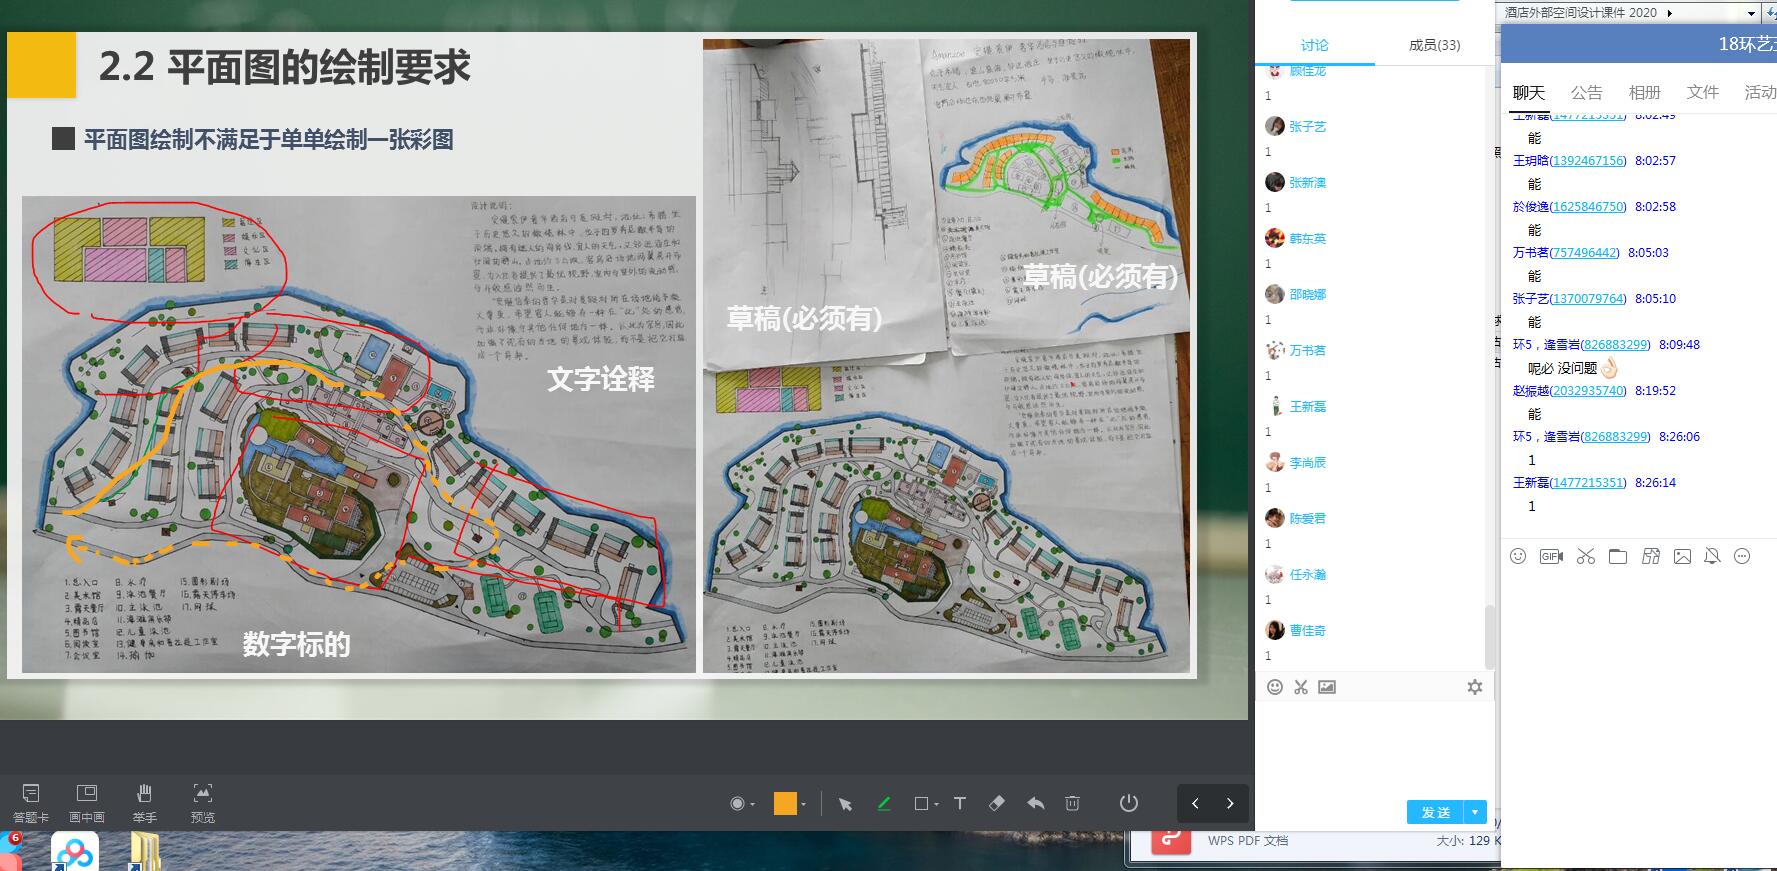Open the Baidu Netdisk desktop shortcut

[x=74, y=852]
